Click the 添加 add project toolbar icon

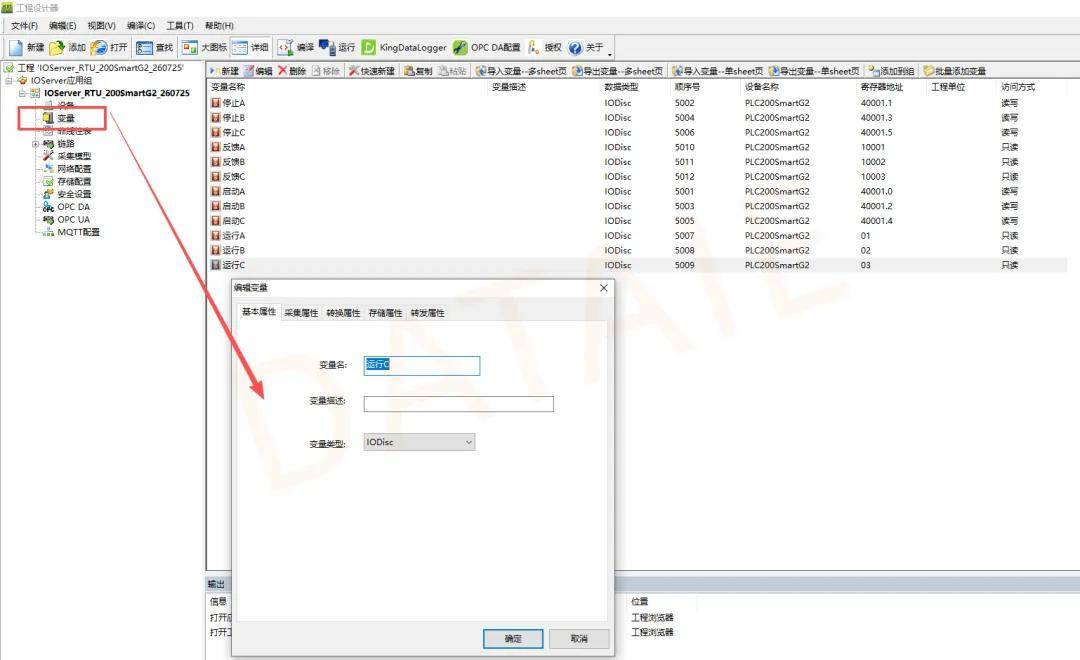(57, 48)
